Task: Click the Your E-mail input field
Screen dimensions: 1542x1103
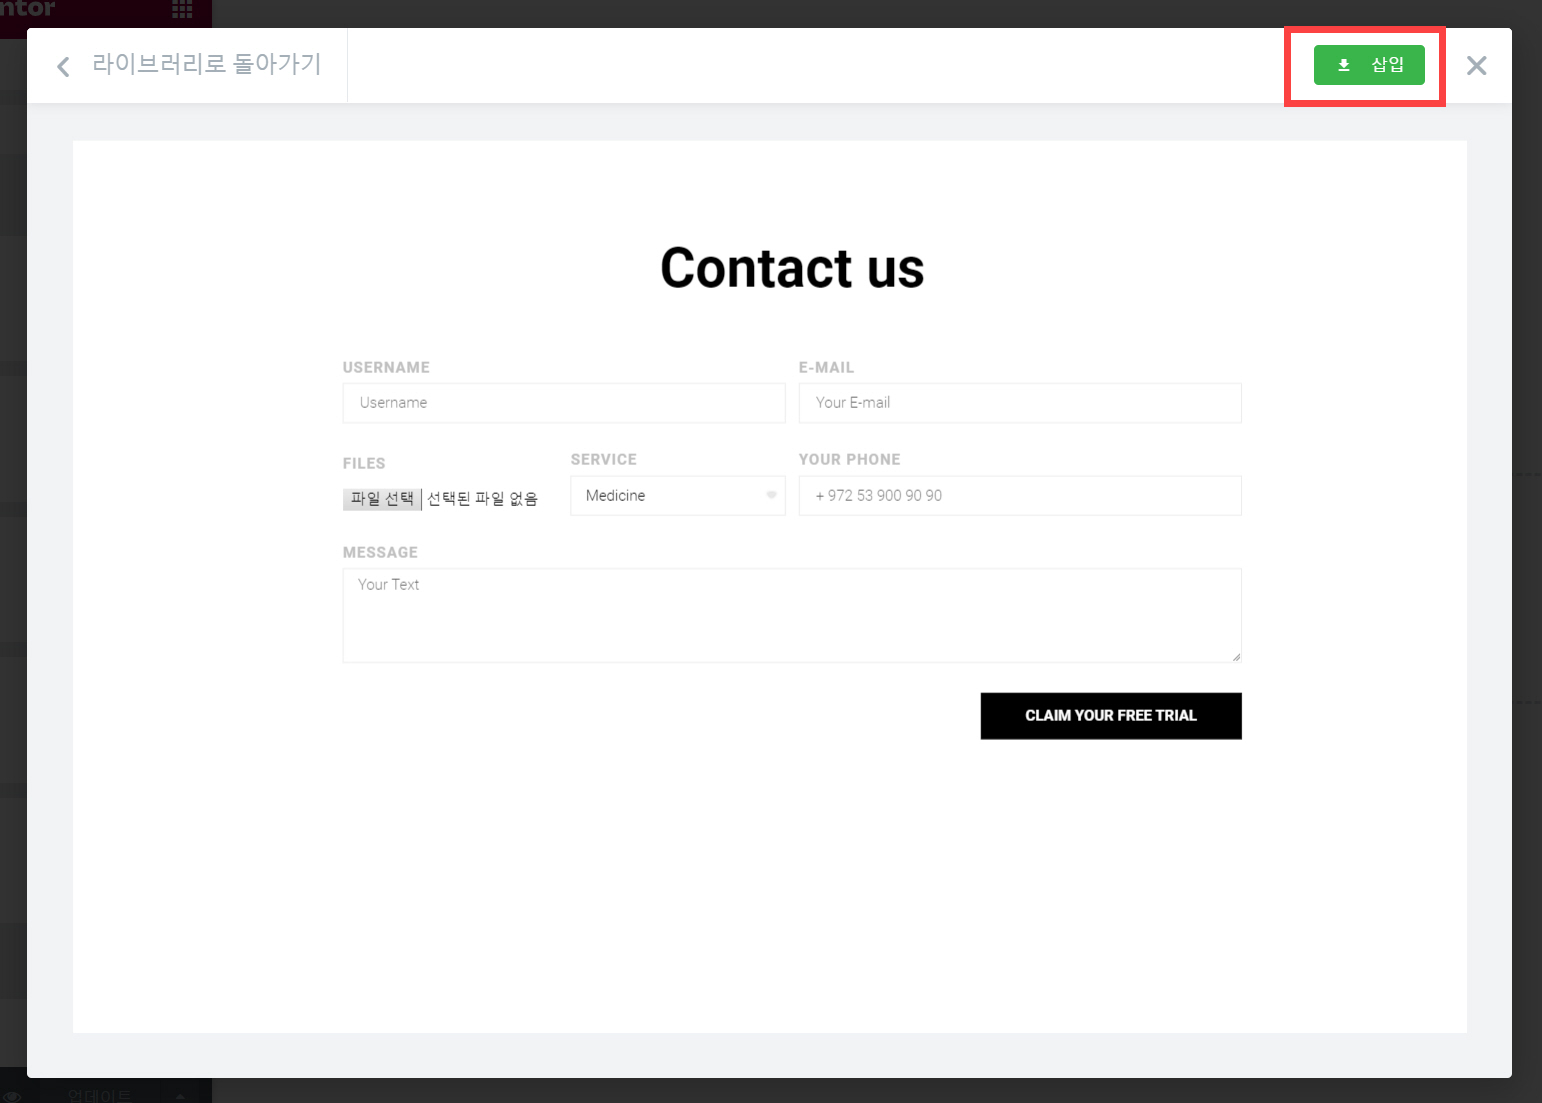Action: point(1019,402)
